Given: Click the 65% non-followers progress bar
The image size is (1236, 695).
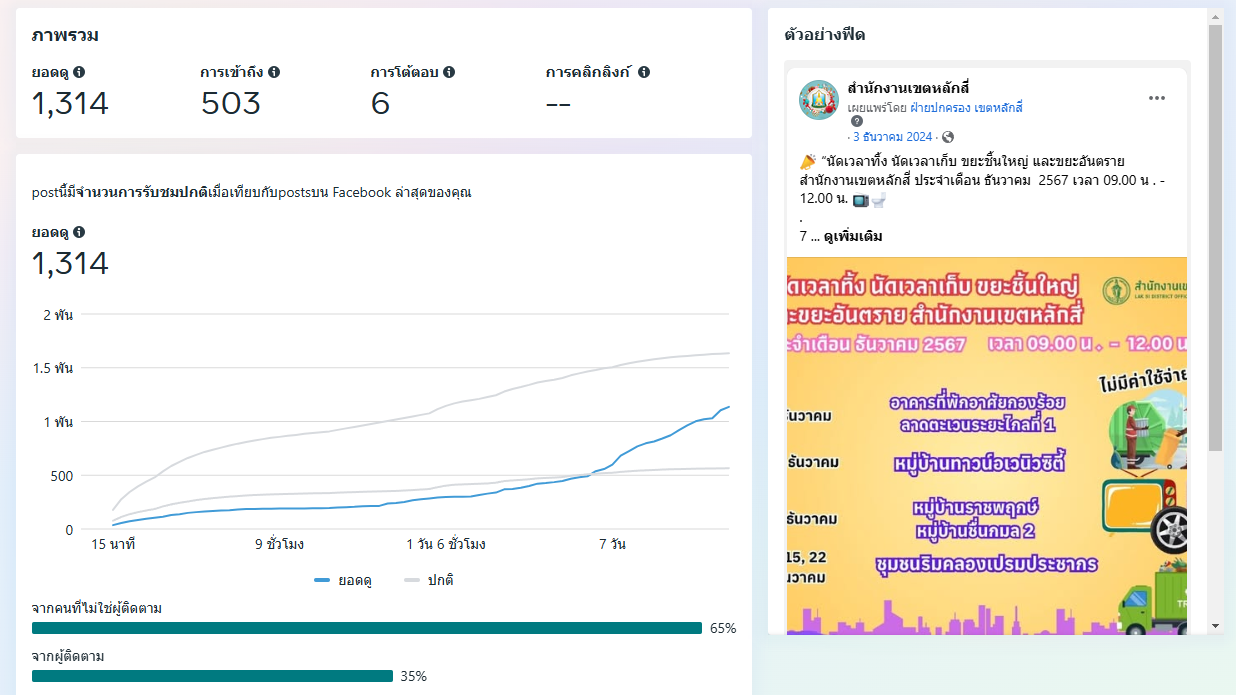Looking at the screenshot, I should [x=366, y=628].
